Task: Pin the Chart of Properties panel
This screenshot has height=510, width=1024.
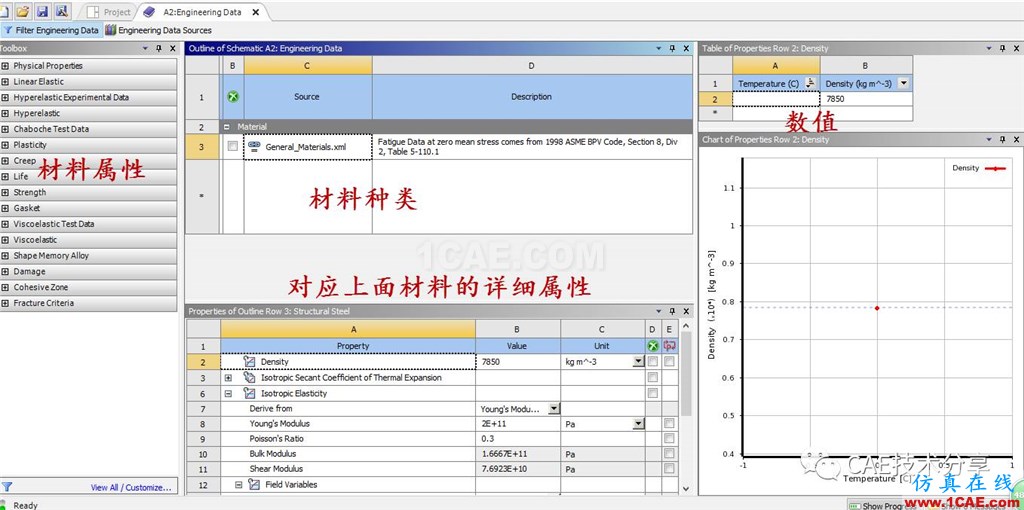Action: click(1000, 139)
